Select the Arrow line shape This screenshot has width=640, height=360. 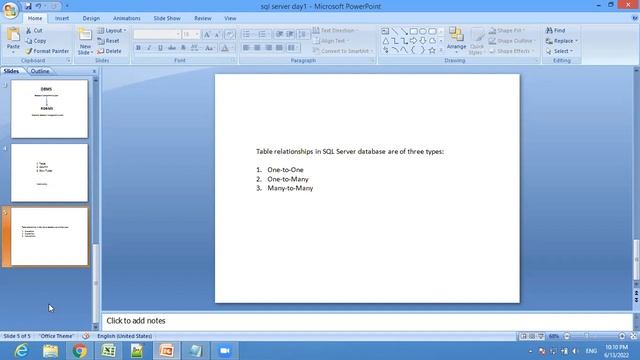click(404, 31)
